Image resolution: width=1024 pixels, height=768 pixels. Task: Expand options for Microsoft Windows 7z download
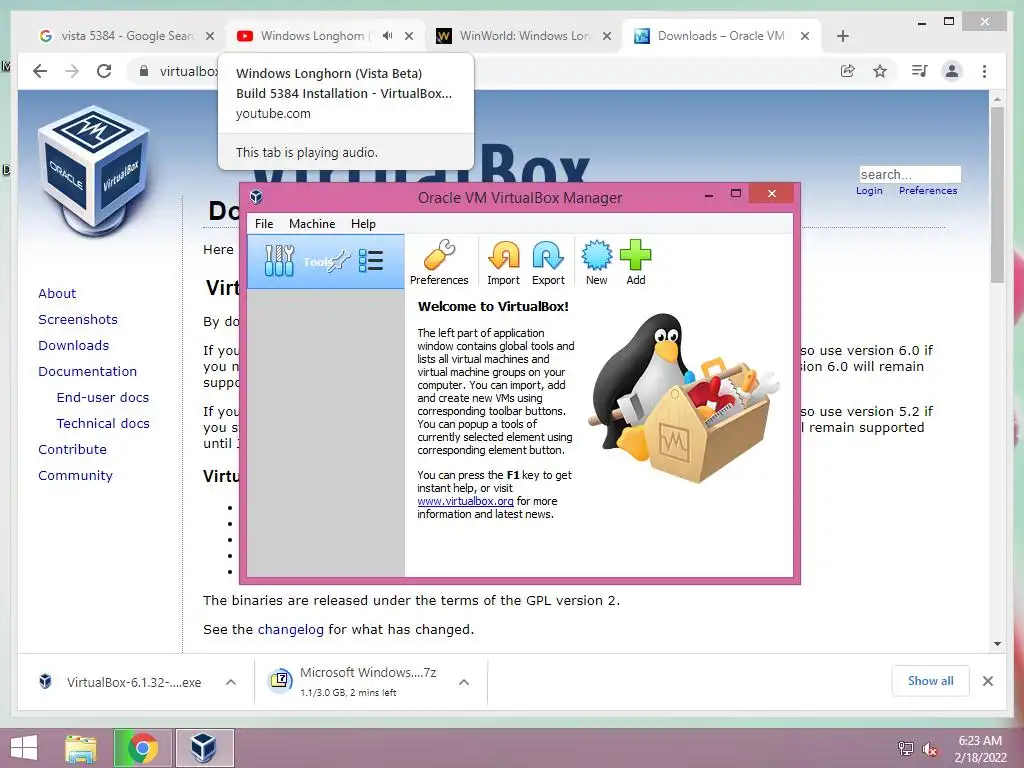pyautogui.click(x=464, y=682)
